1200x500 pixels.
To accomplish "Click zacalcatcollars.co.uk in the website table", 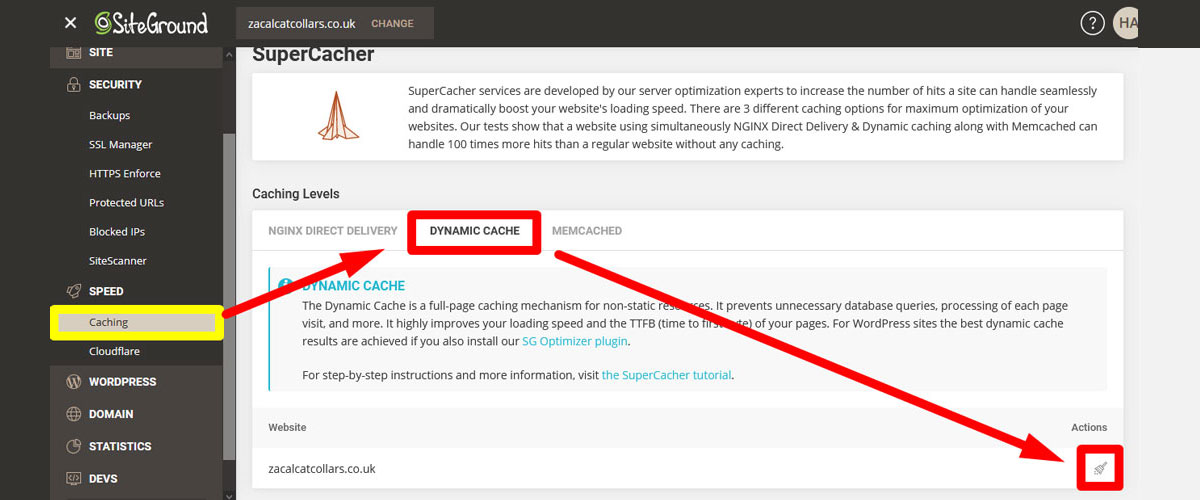I will point(322,468).
